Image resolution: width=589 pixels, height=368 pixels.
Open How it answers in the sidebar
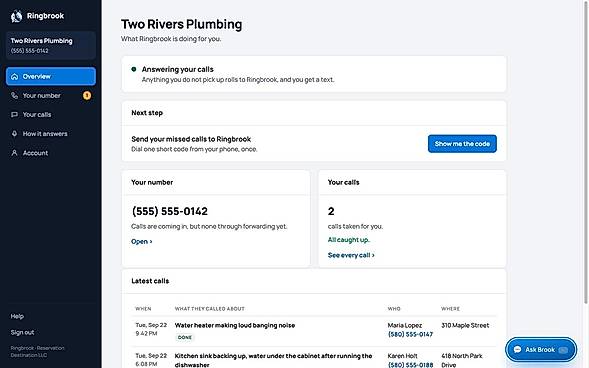coord(51,134)
